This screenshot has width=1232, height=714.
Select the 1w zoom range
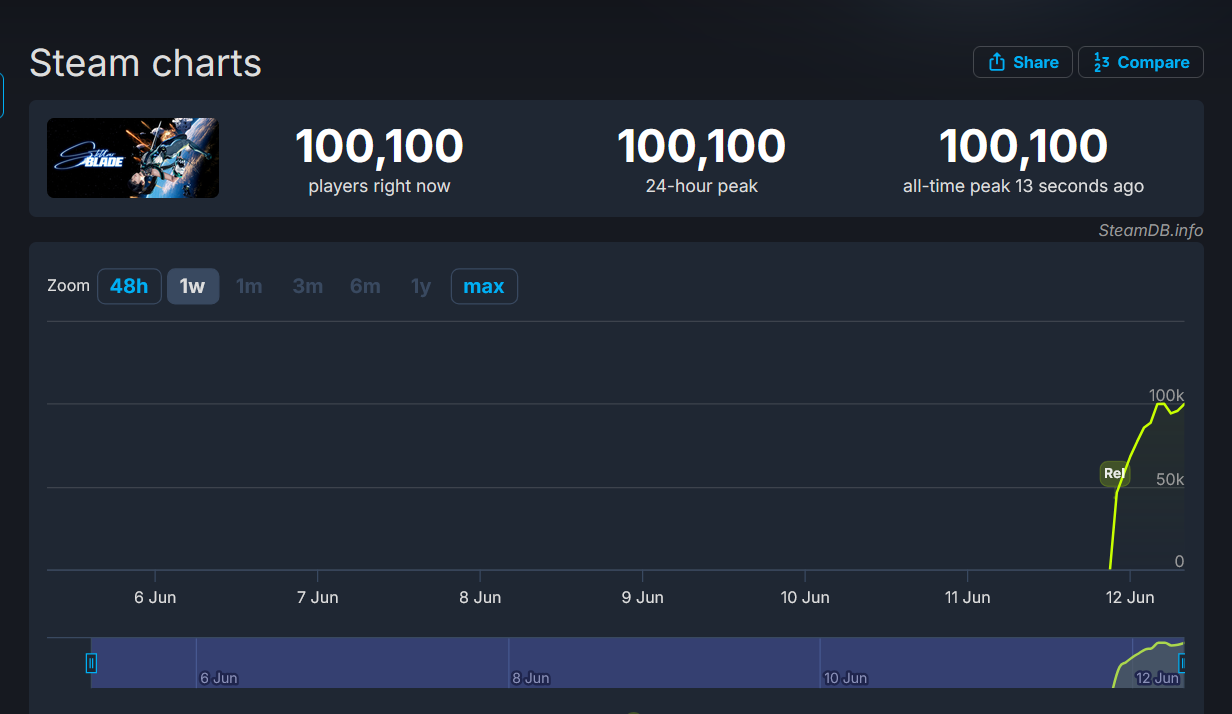pyautogui.click(x=193, y=286)
